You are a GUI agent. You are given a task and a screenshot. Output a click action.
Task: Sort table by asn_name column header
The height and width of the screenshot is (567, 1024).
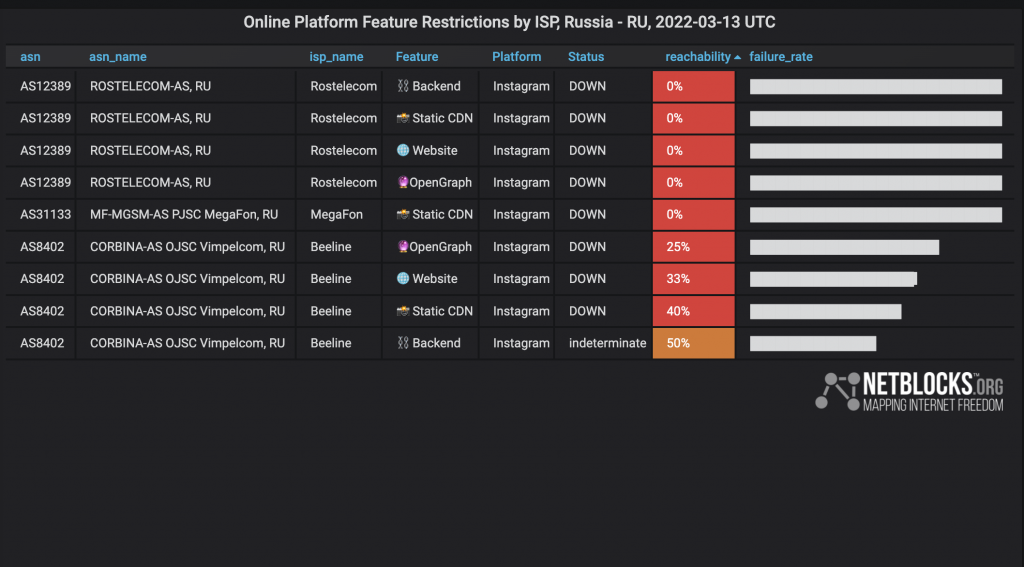(x=117, y=57)
